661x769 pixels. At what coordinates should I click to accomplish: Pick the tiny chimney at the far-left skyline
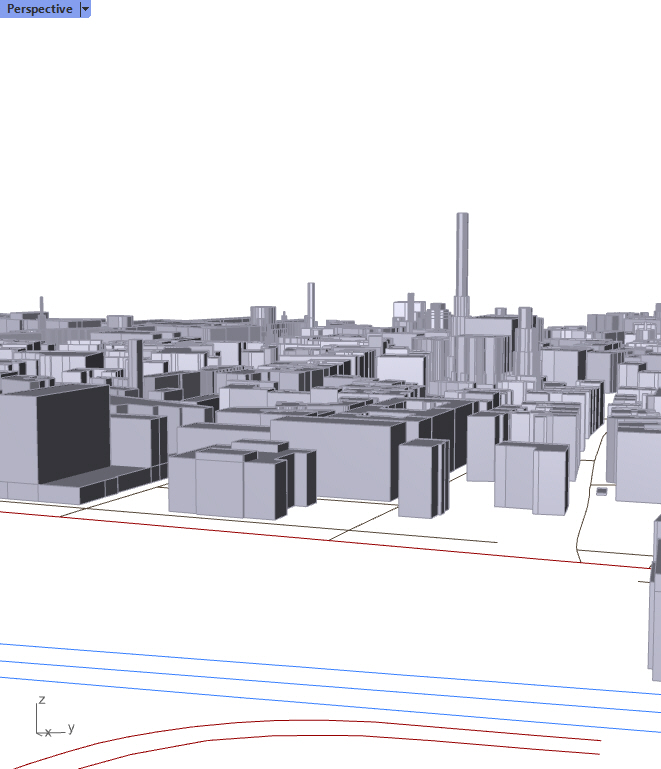pyautogui.click(x=41, y=303)
